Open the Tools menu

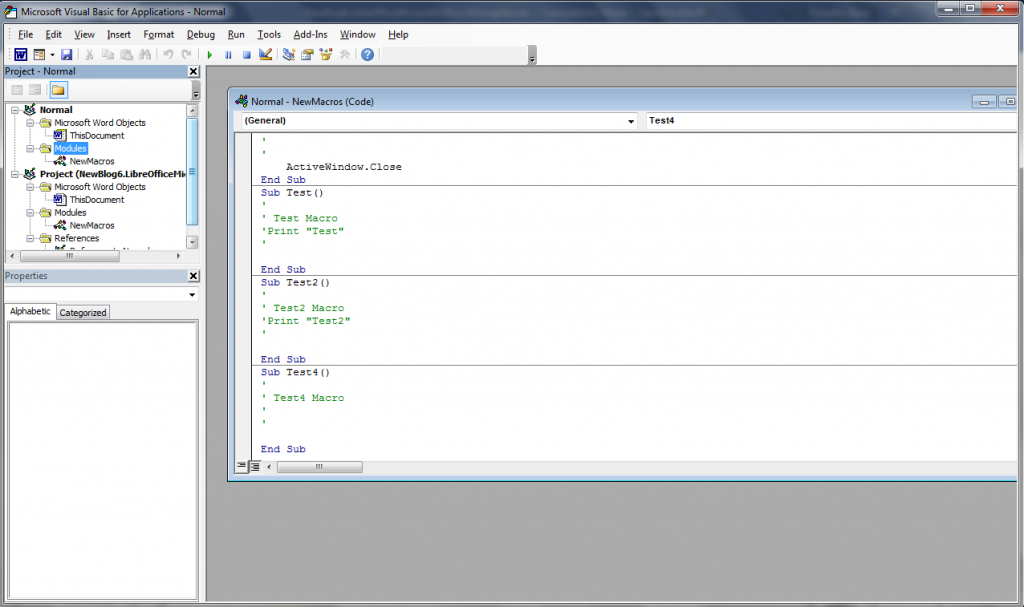click(x=268, y=35)
